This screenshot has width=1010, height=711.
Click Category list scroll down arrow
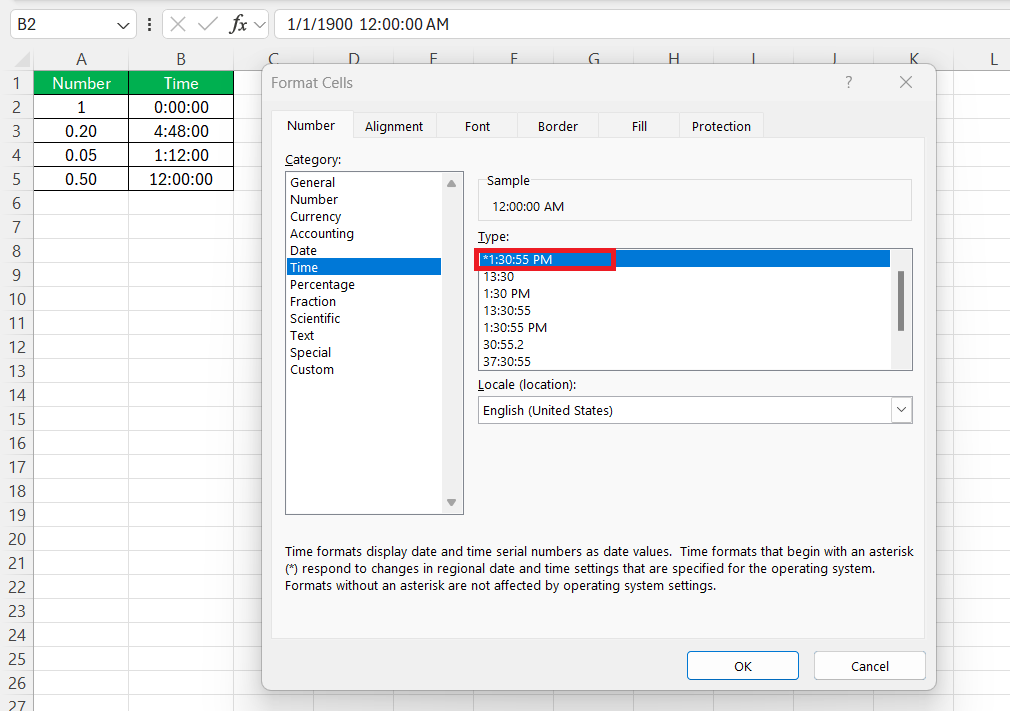pyautogui.click(x=452, y=502)
